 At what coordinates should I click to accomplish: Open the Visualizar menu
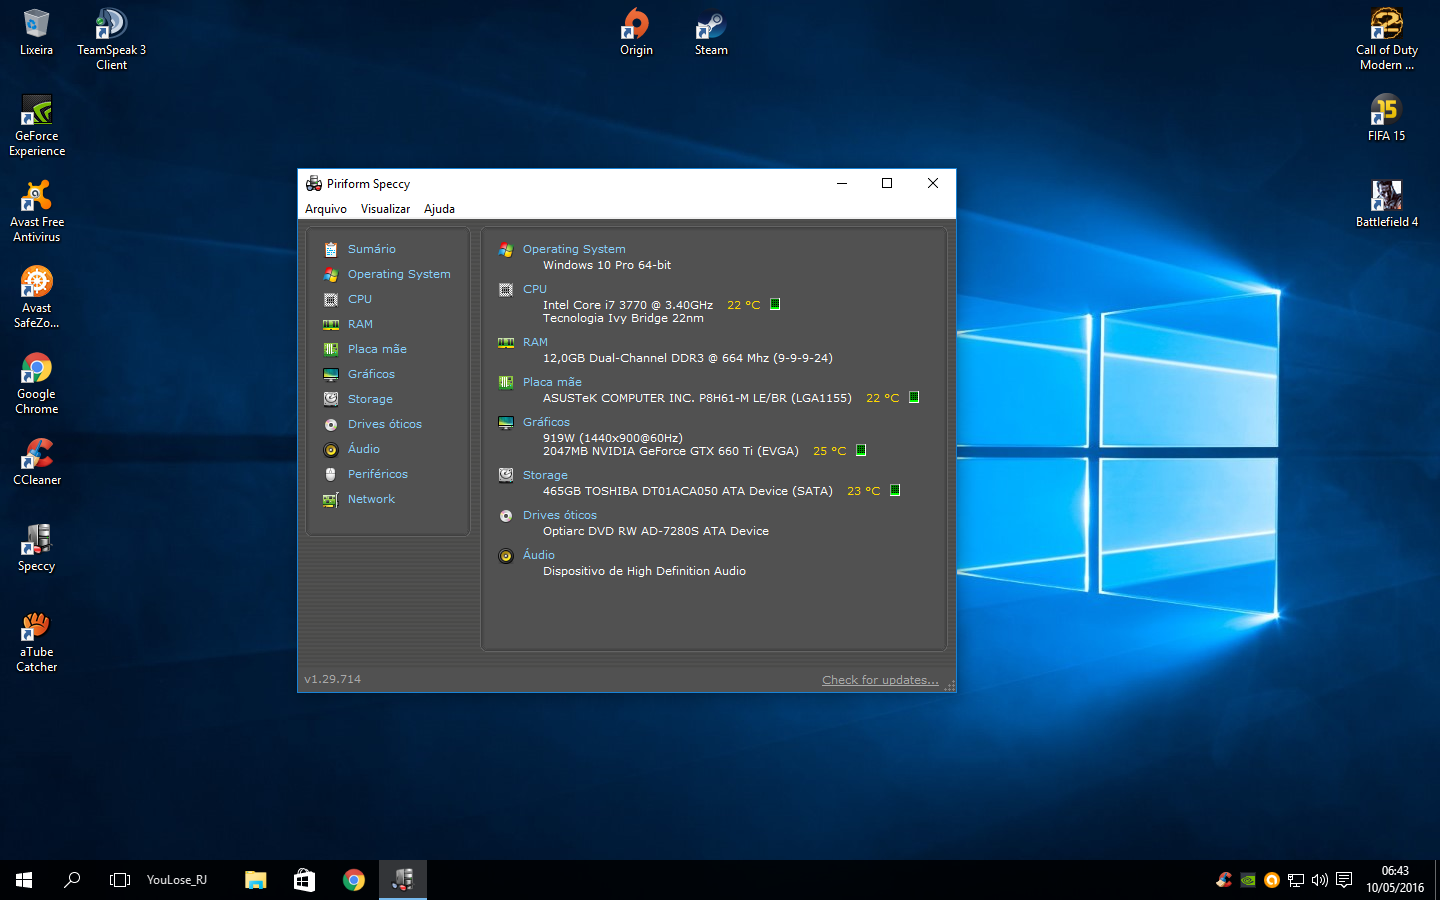click(385, 209)
